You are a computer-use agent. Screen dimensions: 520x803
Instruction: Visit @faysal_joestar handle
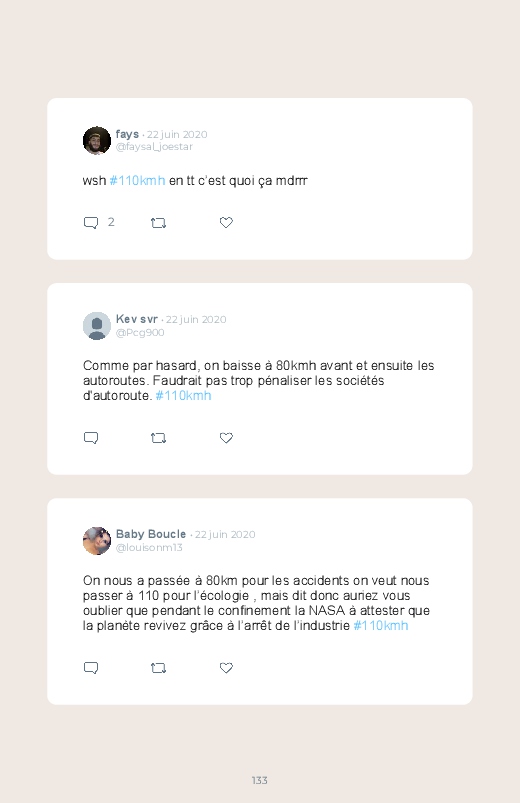pos(154,147)
